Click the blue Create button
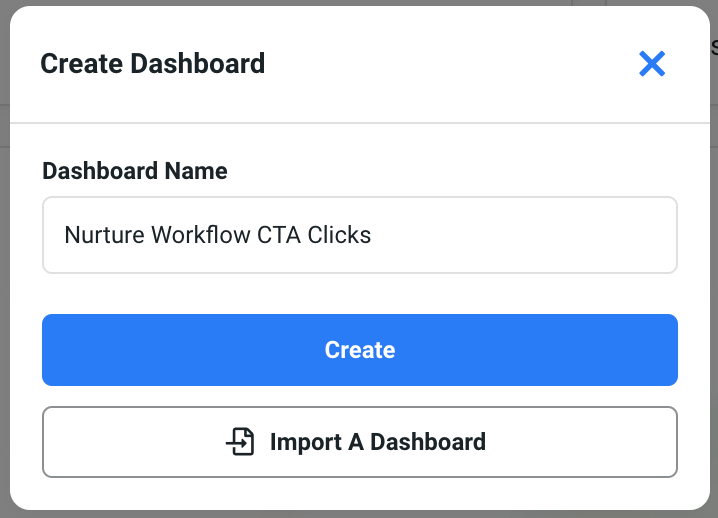Screen dimensions: 718x518 tap(360, 350)
